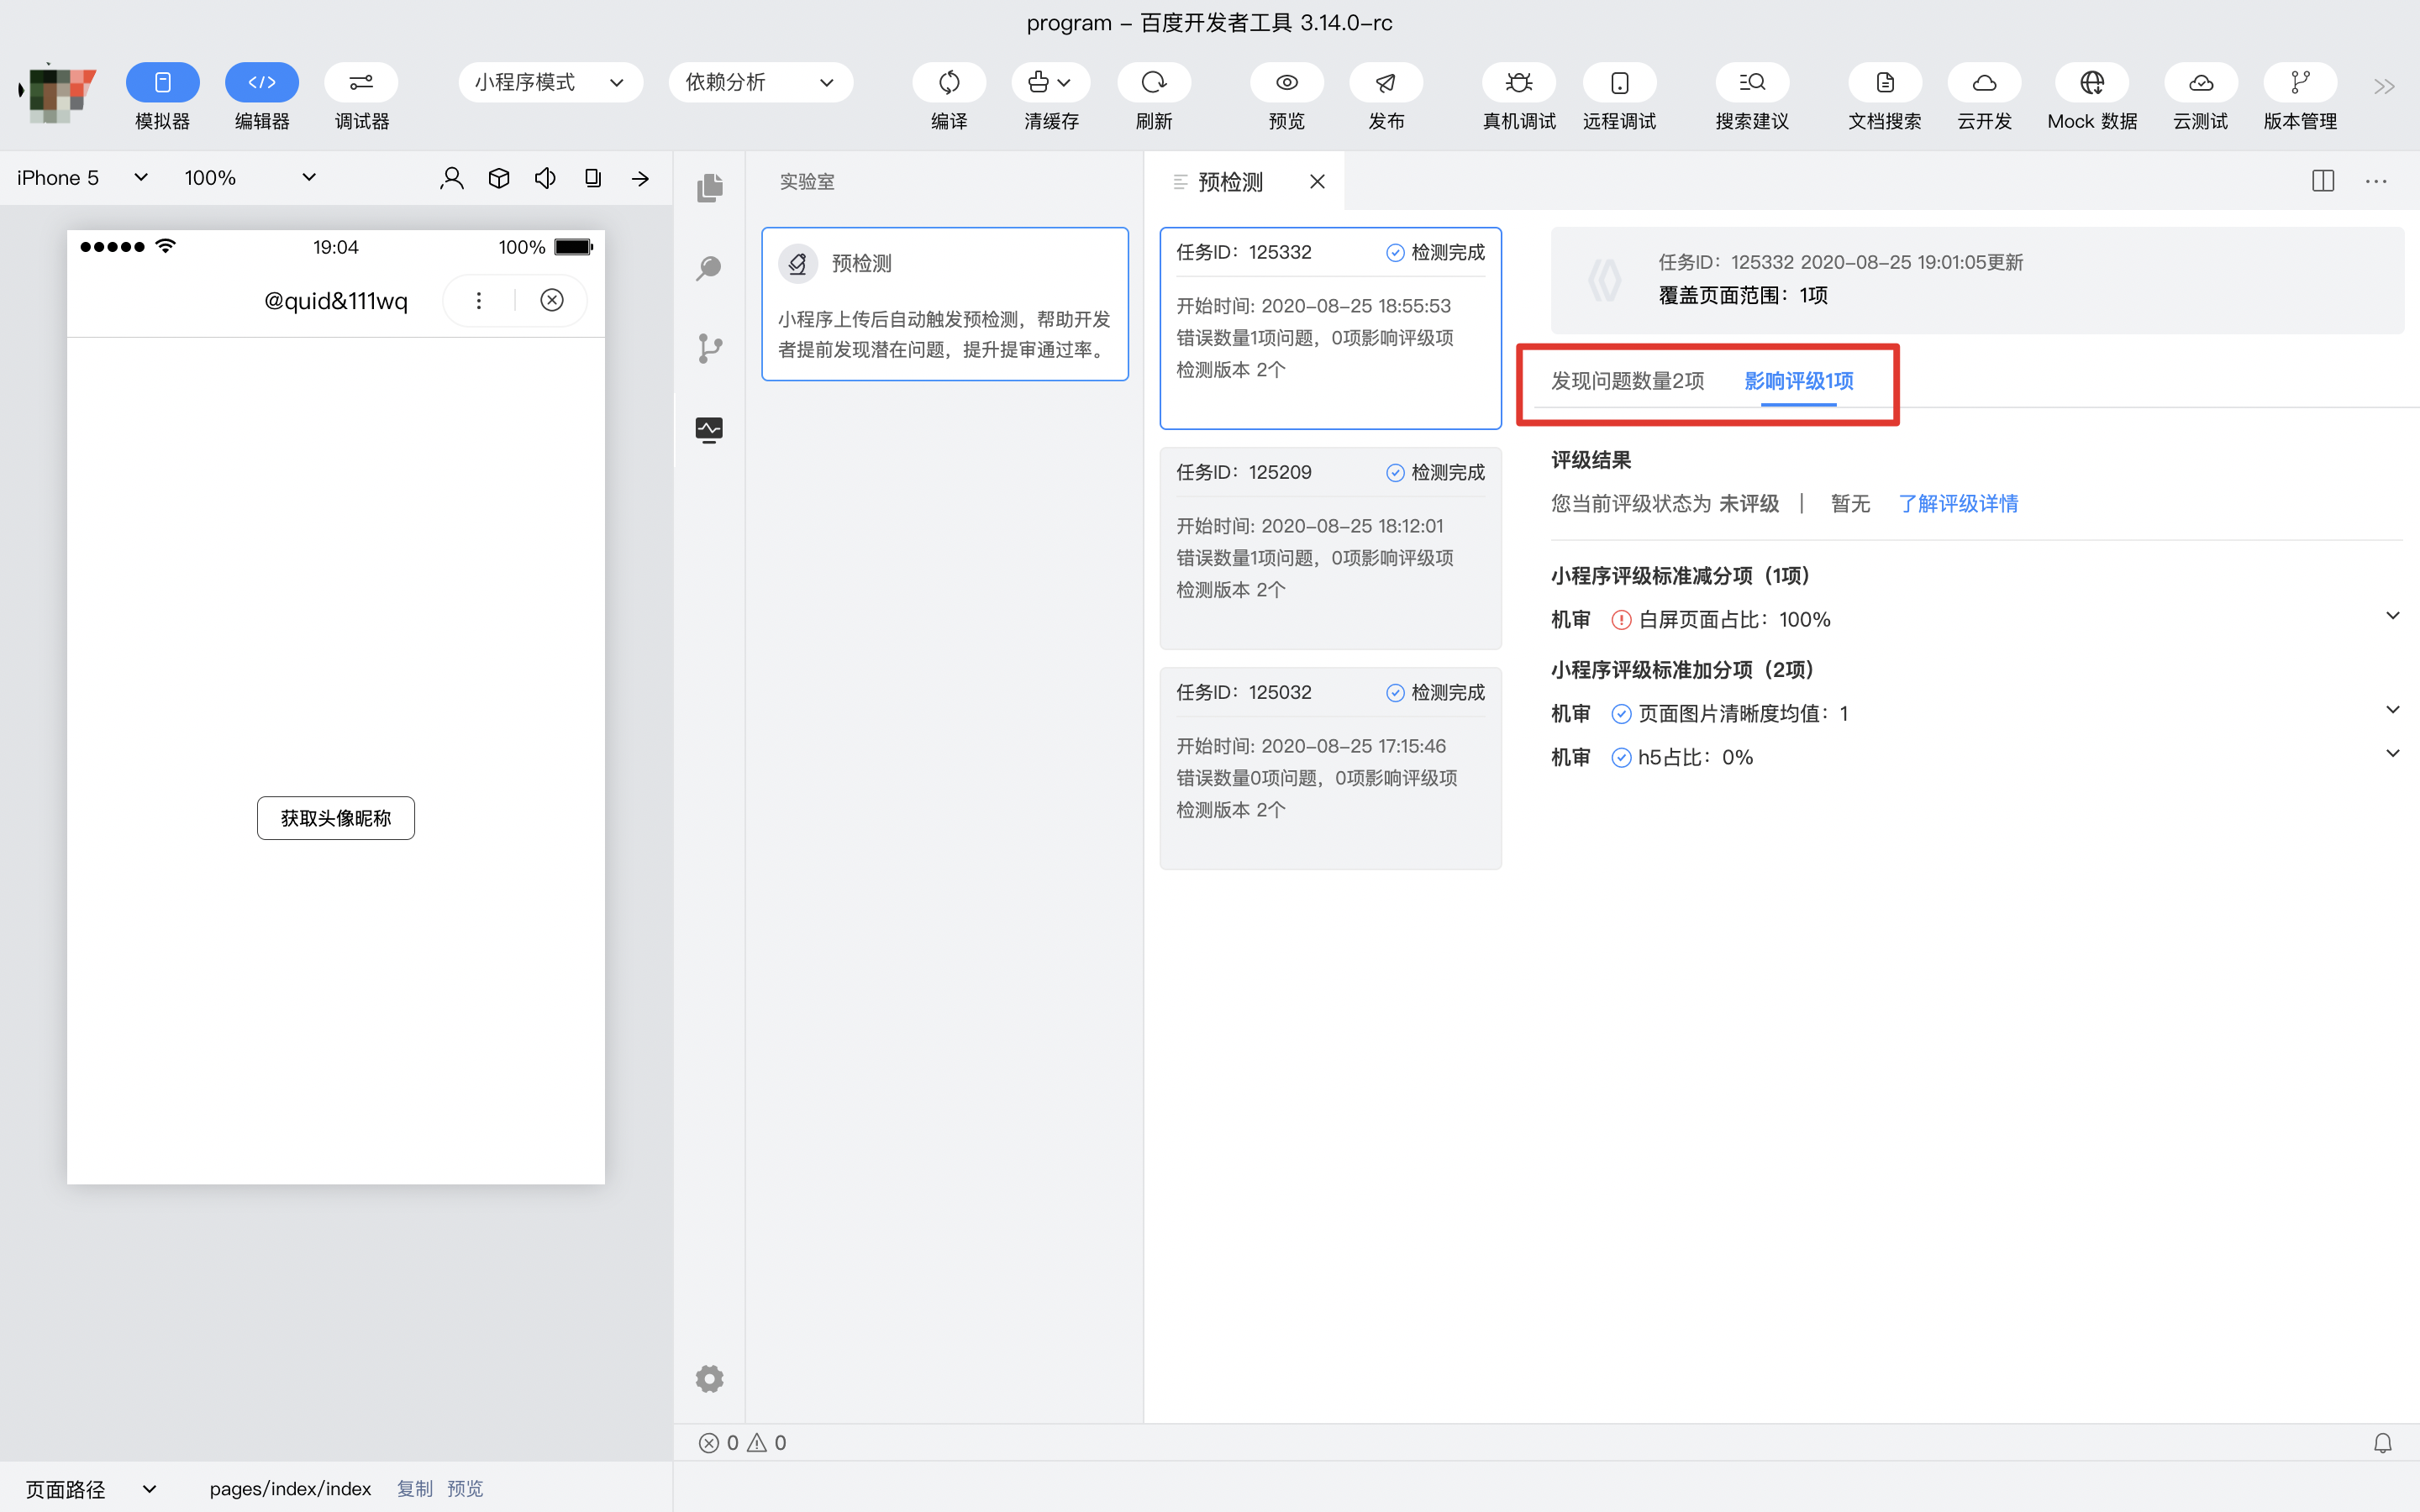Toggle the 模拟器 simulator panel
This screenshot has width=2420, height=1512.
[x=162, y=82]
